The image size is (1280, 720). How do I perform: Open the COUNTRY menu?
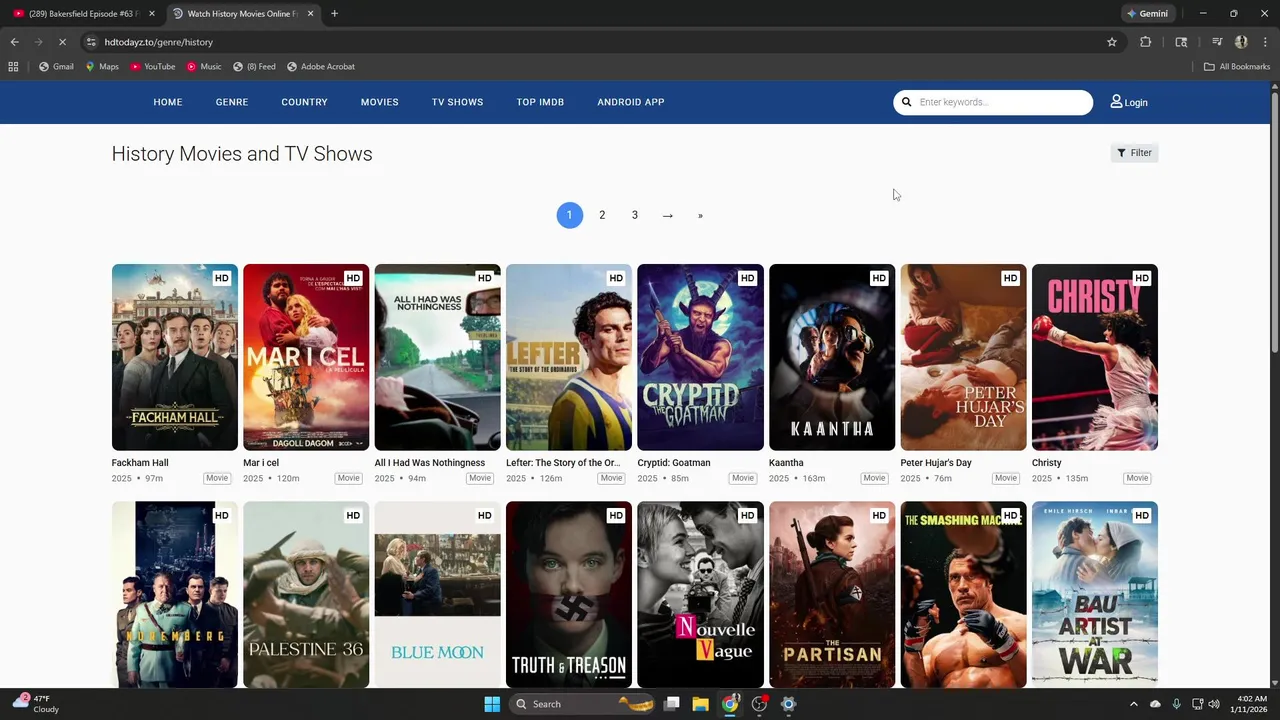[x=304, y=102]
